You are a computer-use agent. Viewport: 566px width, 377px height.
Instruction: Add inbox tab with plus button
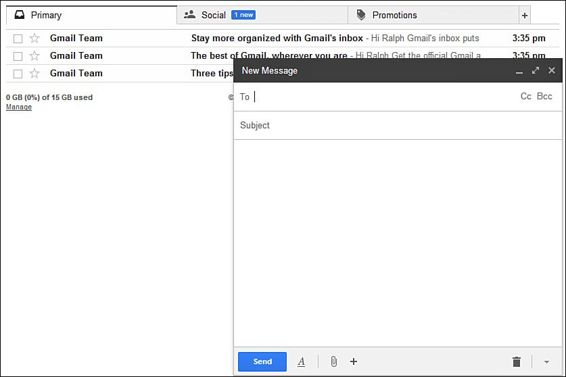524,15
